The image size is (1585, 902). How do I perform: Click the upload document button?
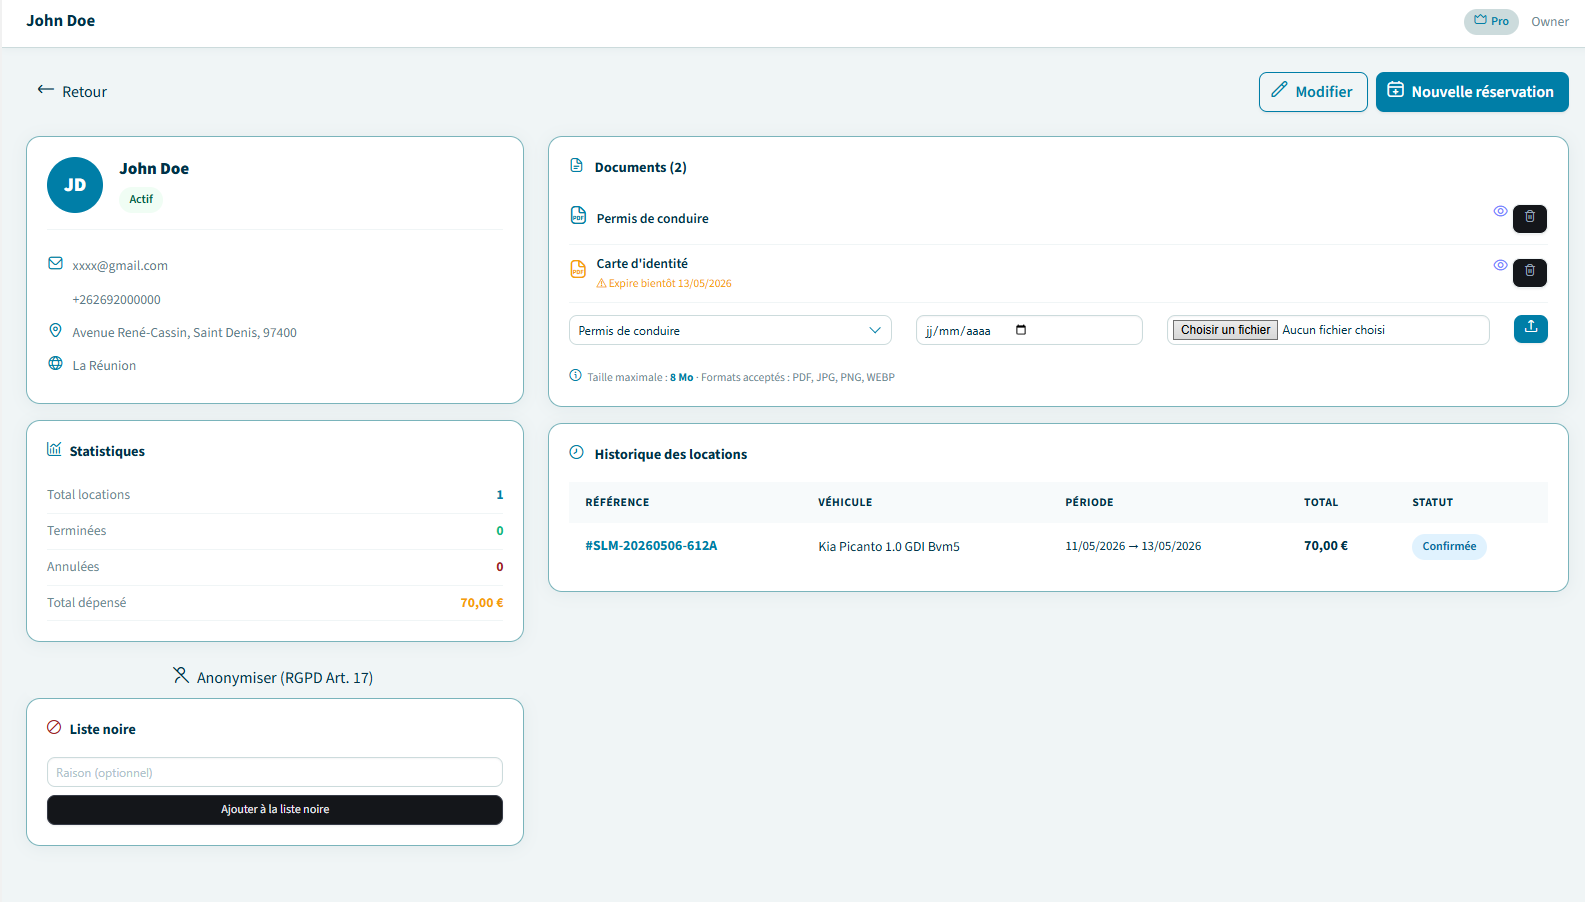(1531, 329)
